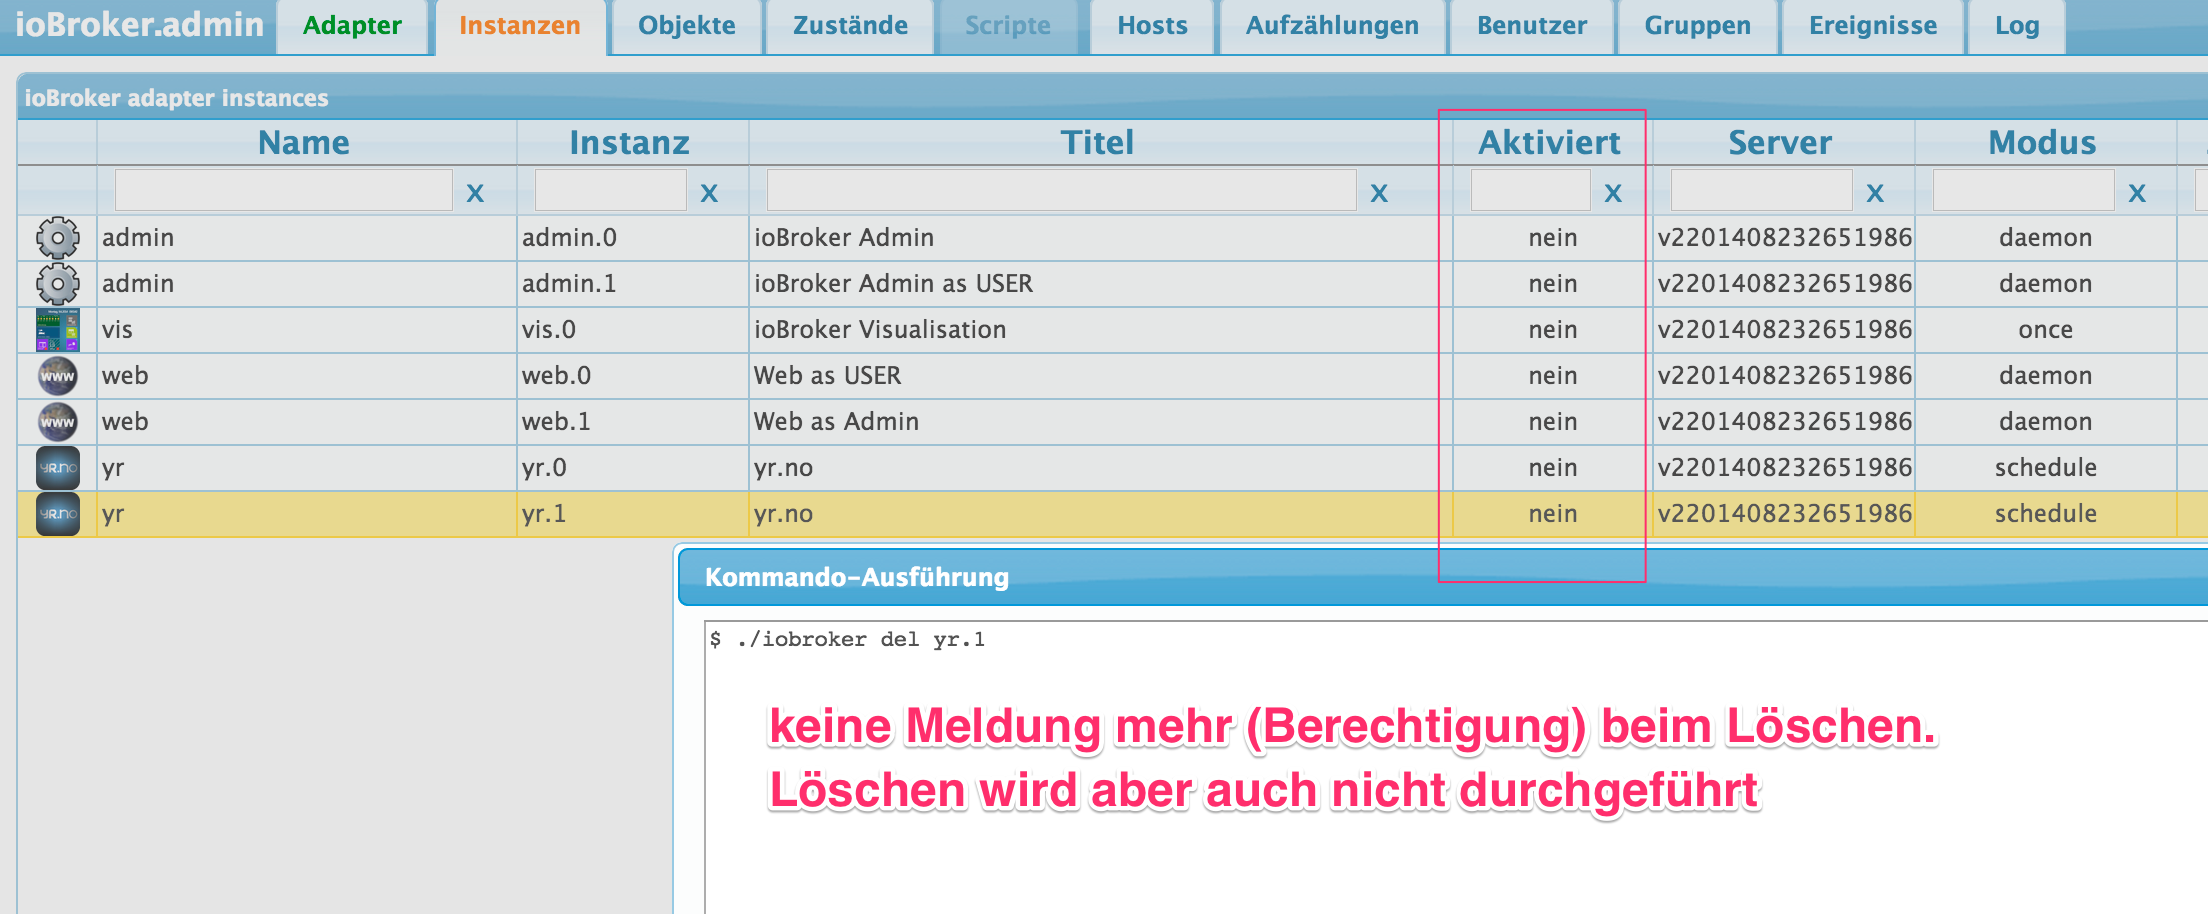Click the www icon of web.0 row
2208x914 pixels.
point(58,376)
